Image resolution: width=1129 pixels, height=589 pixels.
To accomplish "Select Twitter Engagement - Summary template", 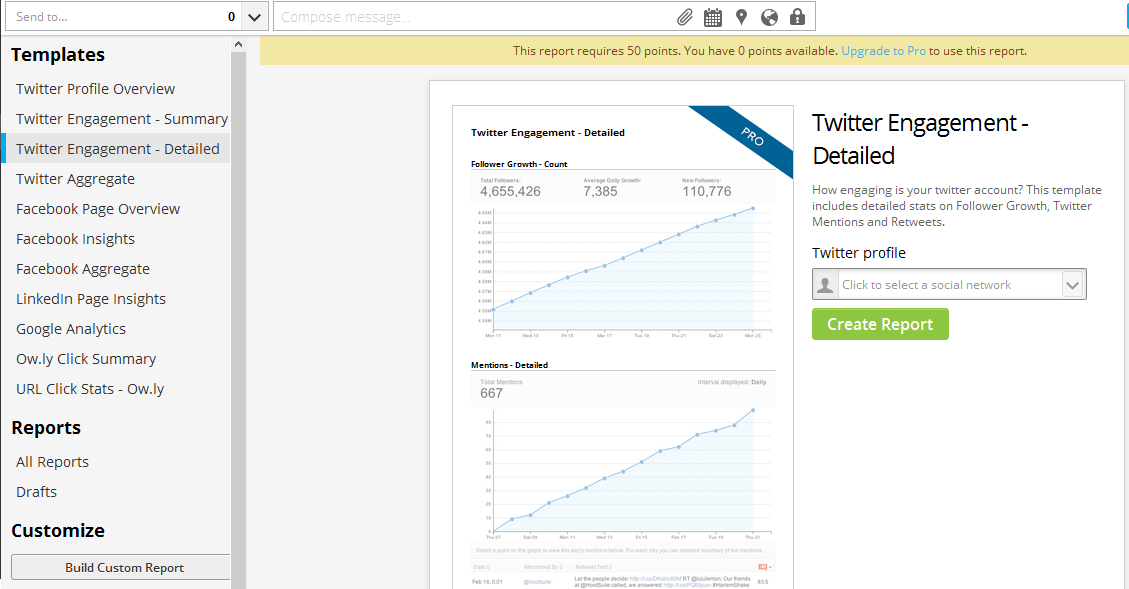I will point(122,119).
